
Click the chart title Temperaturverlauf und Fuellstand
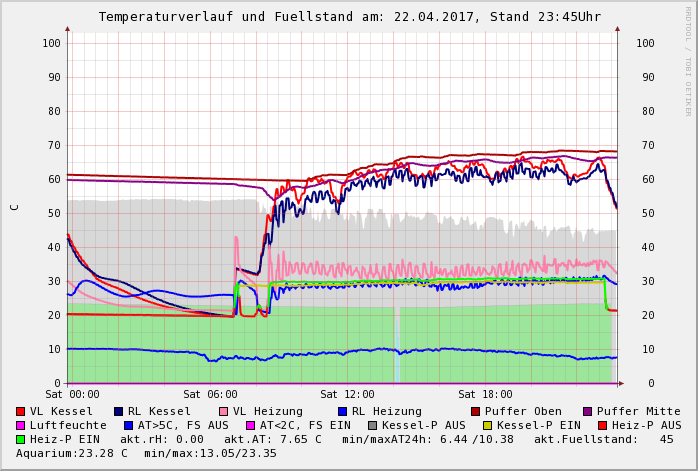(349, 17)
